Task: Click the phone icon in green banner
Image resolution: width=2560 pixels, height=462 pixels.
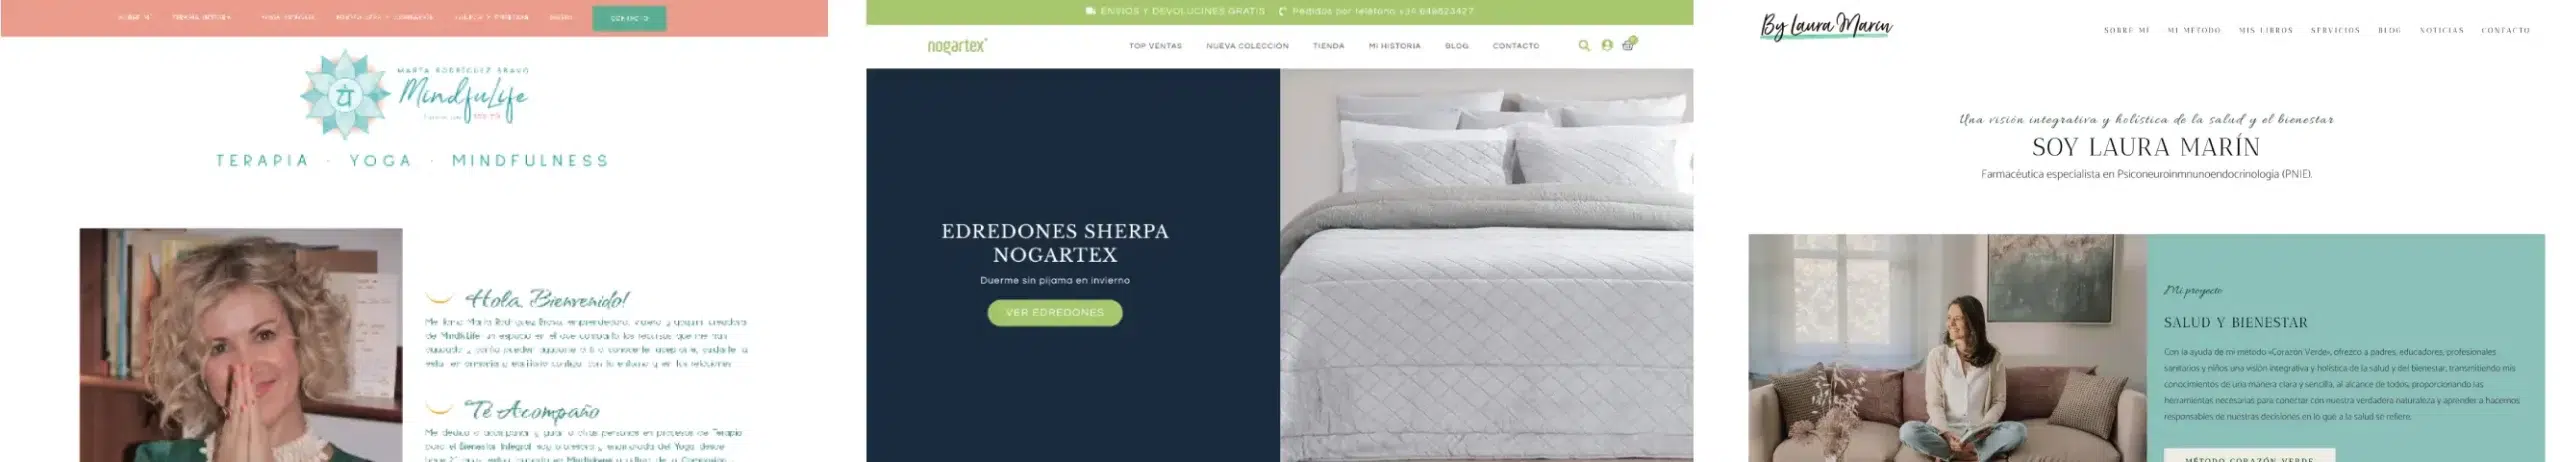Action: tap(1283, 12)
